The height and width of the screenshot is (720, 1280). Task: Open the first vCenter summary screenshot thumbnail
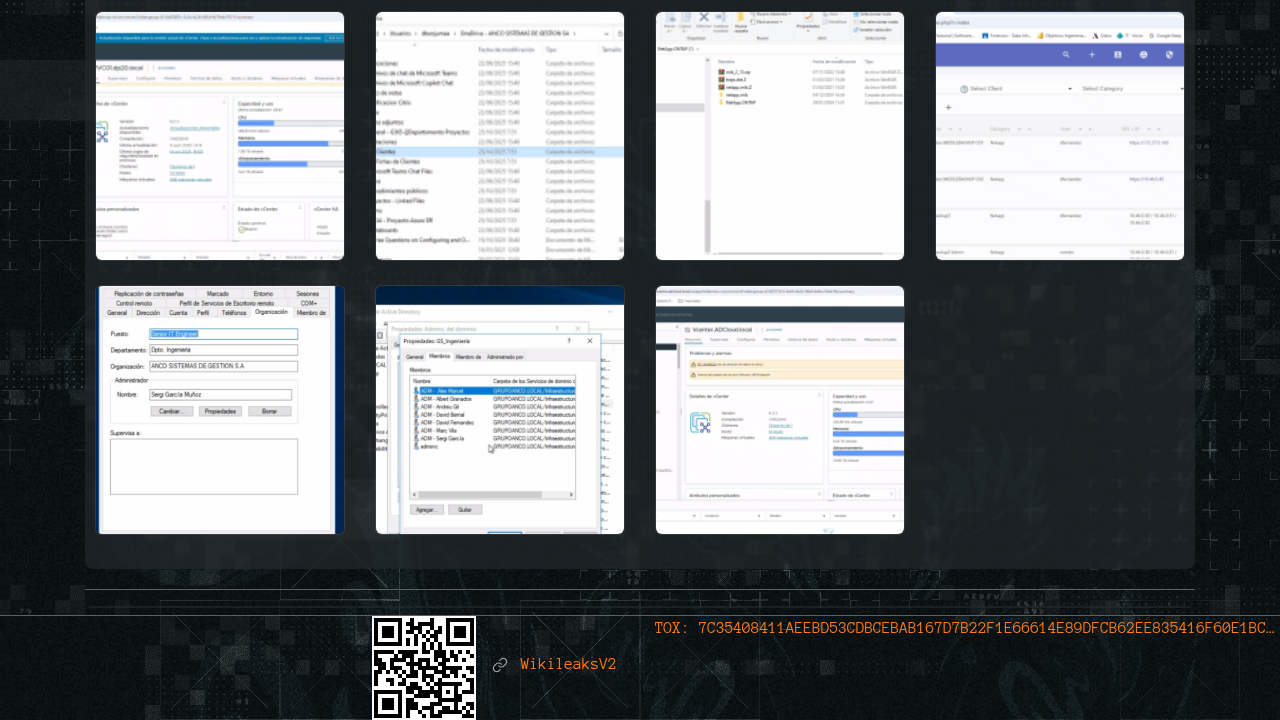click(220, 136)
